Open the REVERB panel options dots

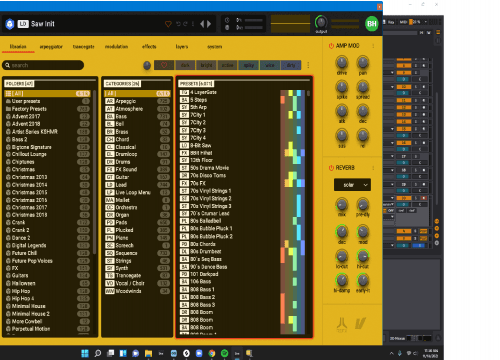[x=373, y=168]
